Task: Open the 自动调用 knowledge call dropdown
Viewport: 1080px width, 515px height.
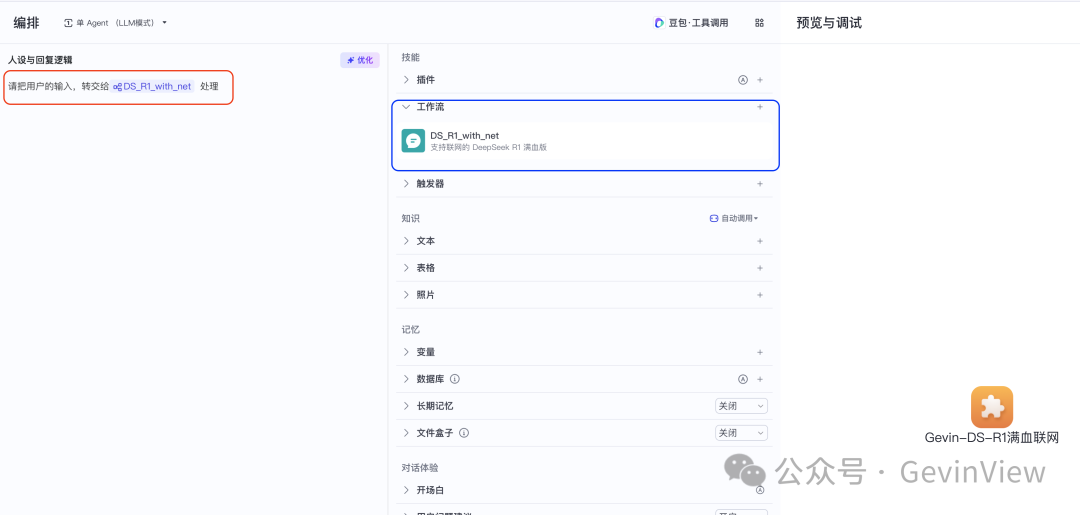Action: click(734, 218)
